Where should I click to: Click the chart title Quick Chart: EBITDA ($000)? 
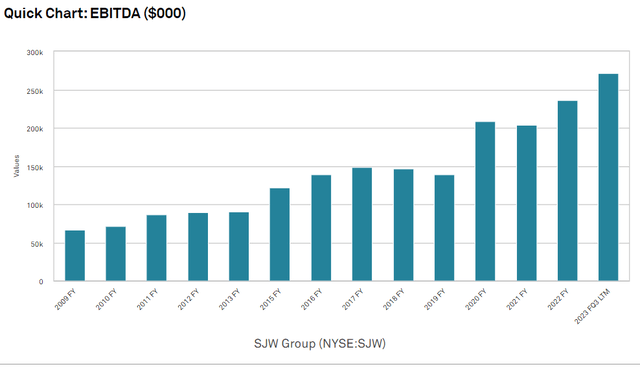coord(95,13)
